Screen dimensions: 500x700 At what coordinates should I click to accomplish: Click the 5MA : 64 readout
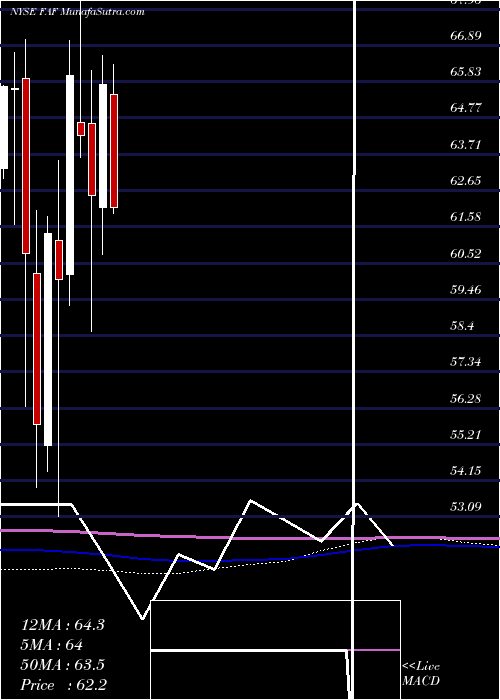click(x=52, y=645)
